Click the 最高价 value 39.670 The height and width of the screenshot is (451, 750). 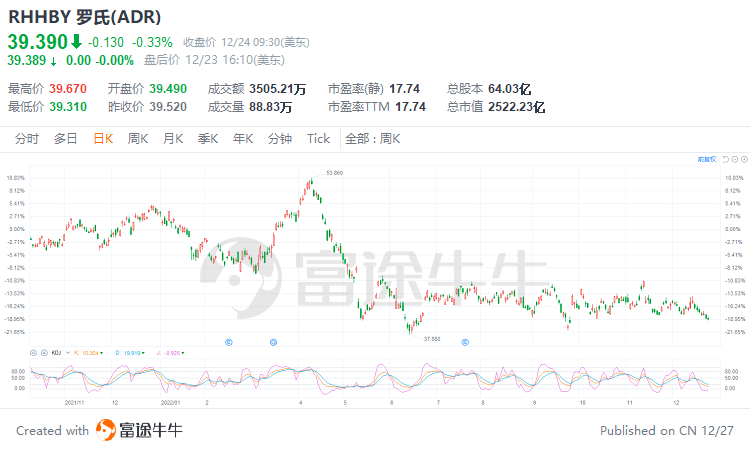(x=68, y=89)
